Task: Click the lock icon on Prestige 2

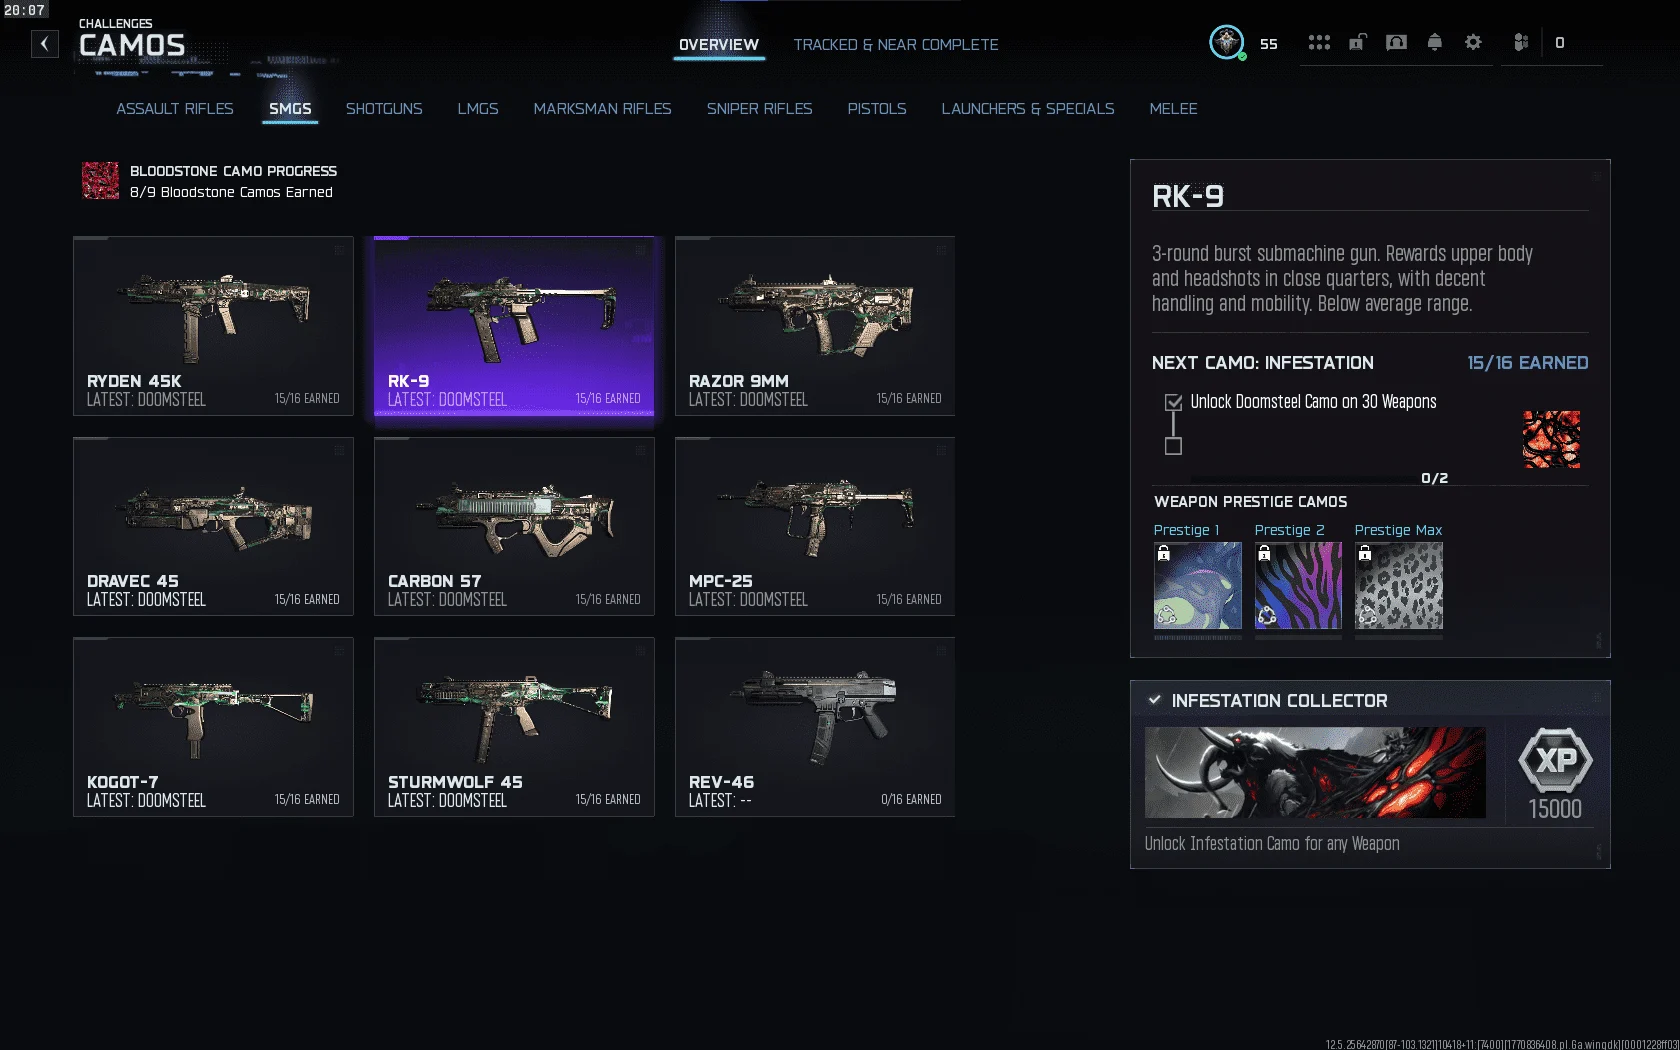Action: pos(1264,553)
